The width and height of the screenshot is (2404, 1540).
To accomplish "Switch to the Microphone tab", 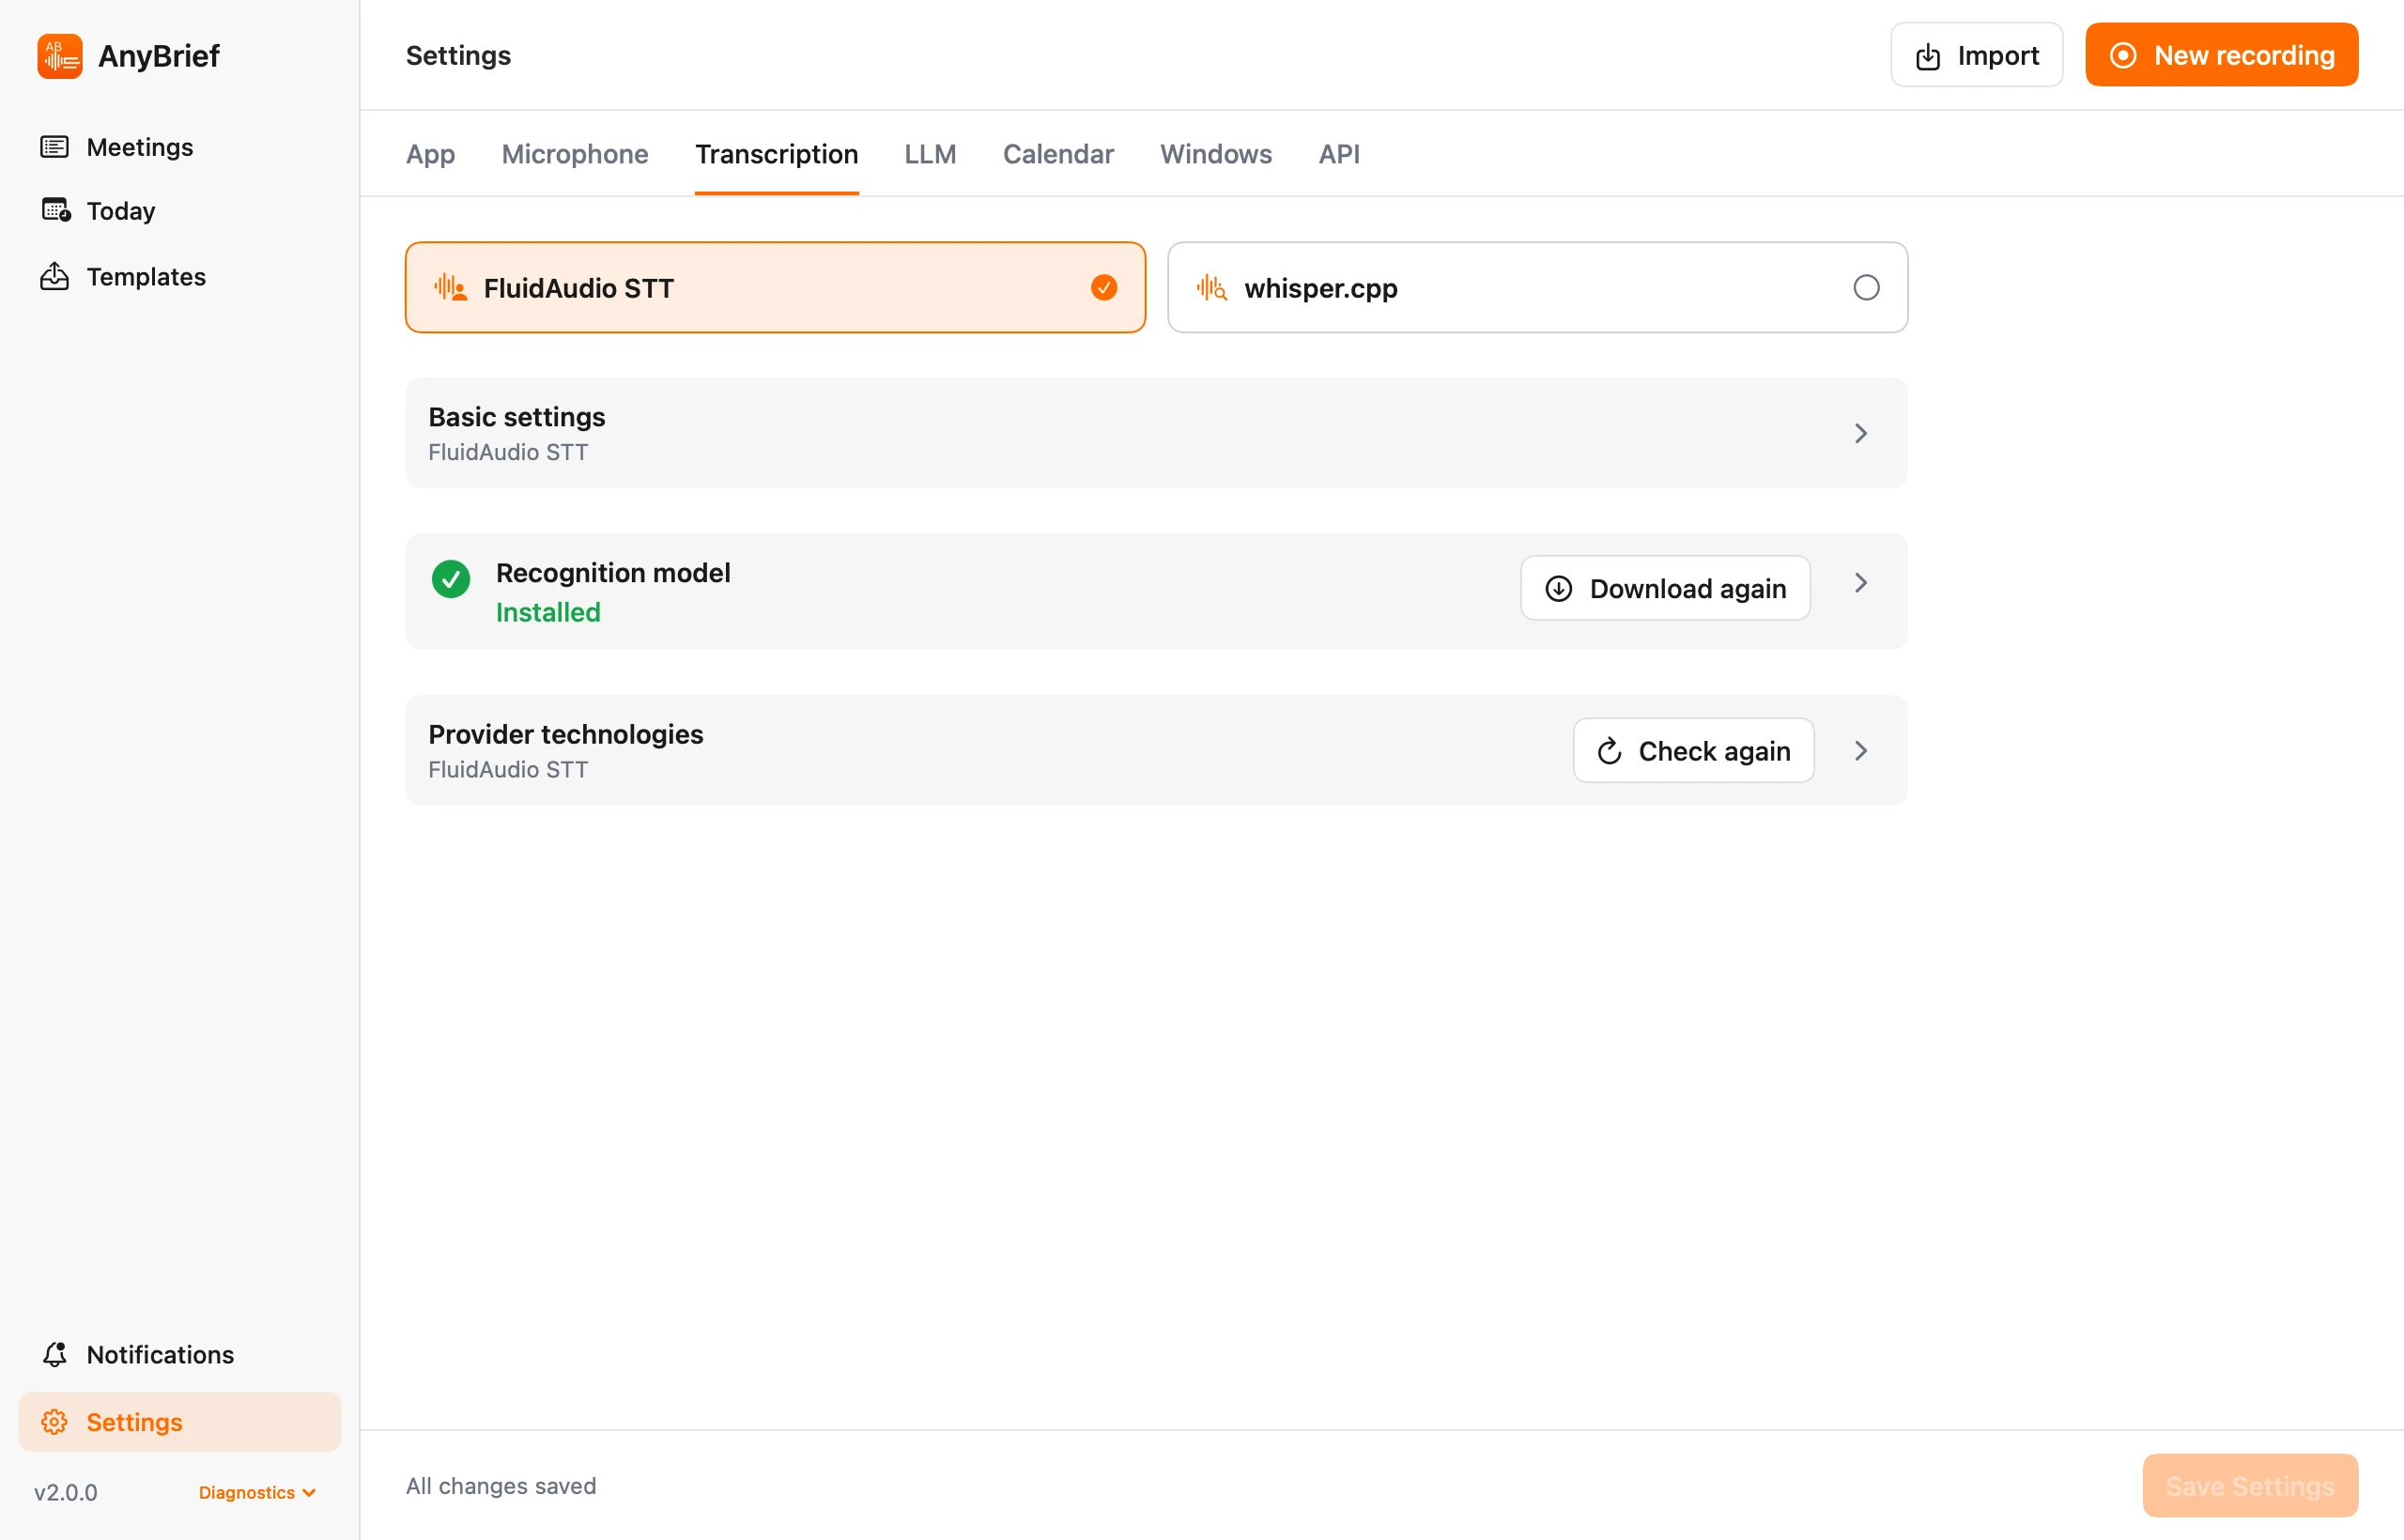I will 575,154.
